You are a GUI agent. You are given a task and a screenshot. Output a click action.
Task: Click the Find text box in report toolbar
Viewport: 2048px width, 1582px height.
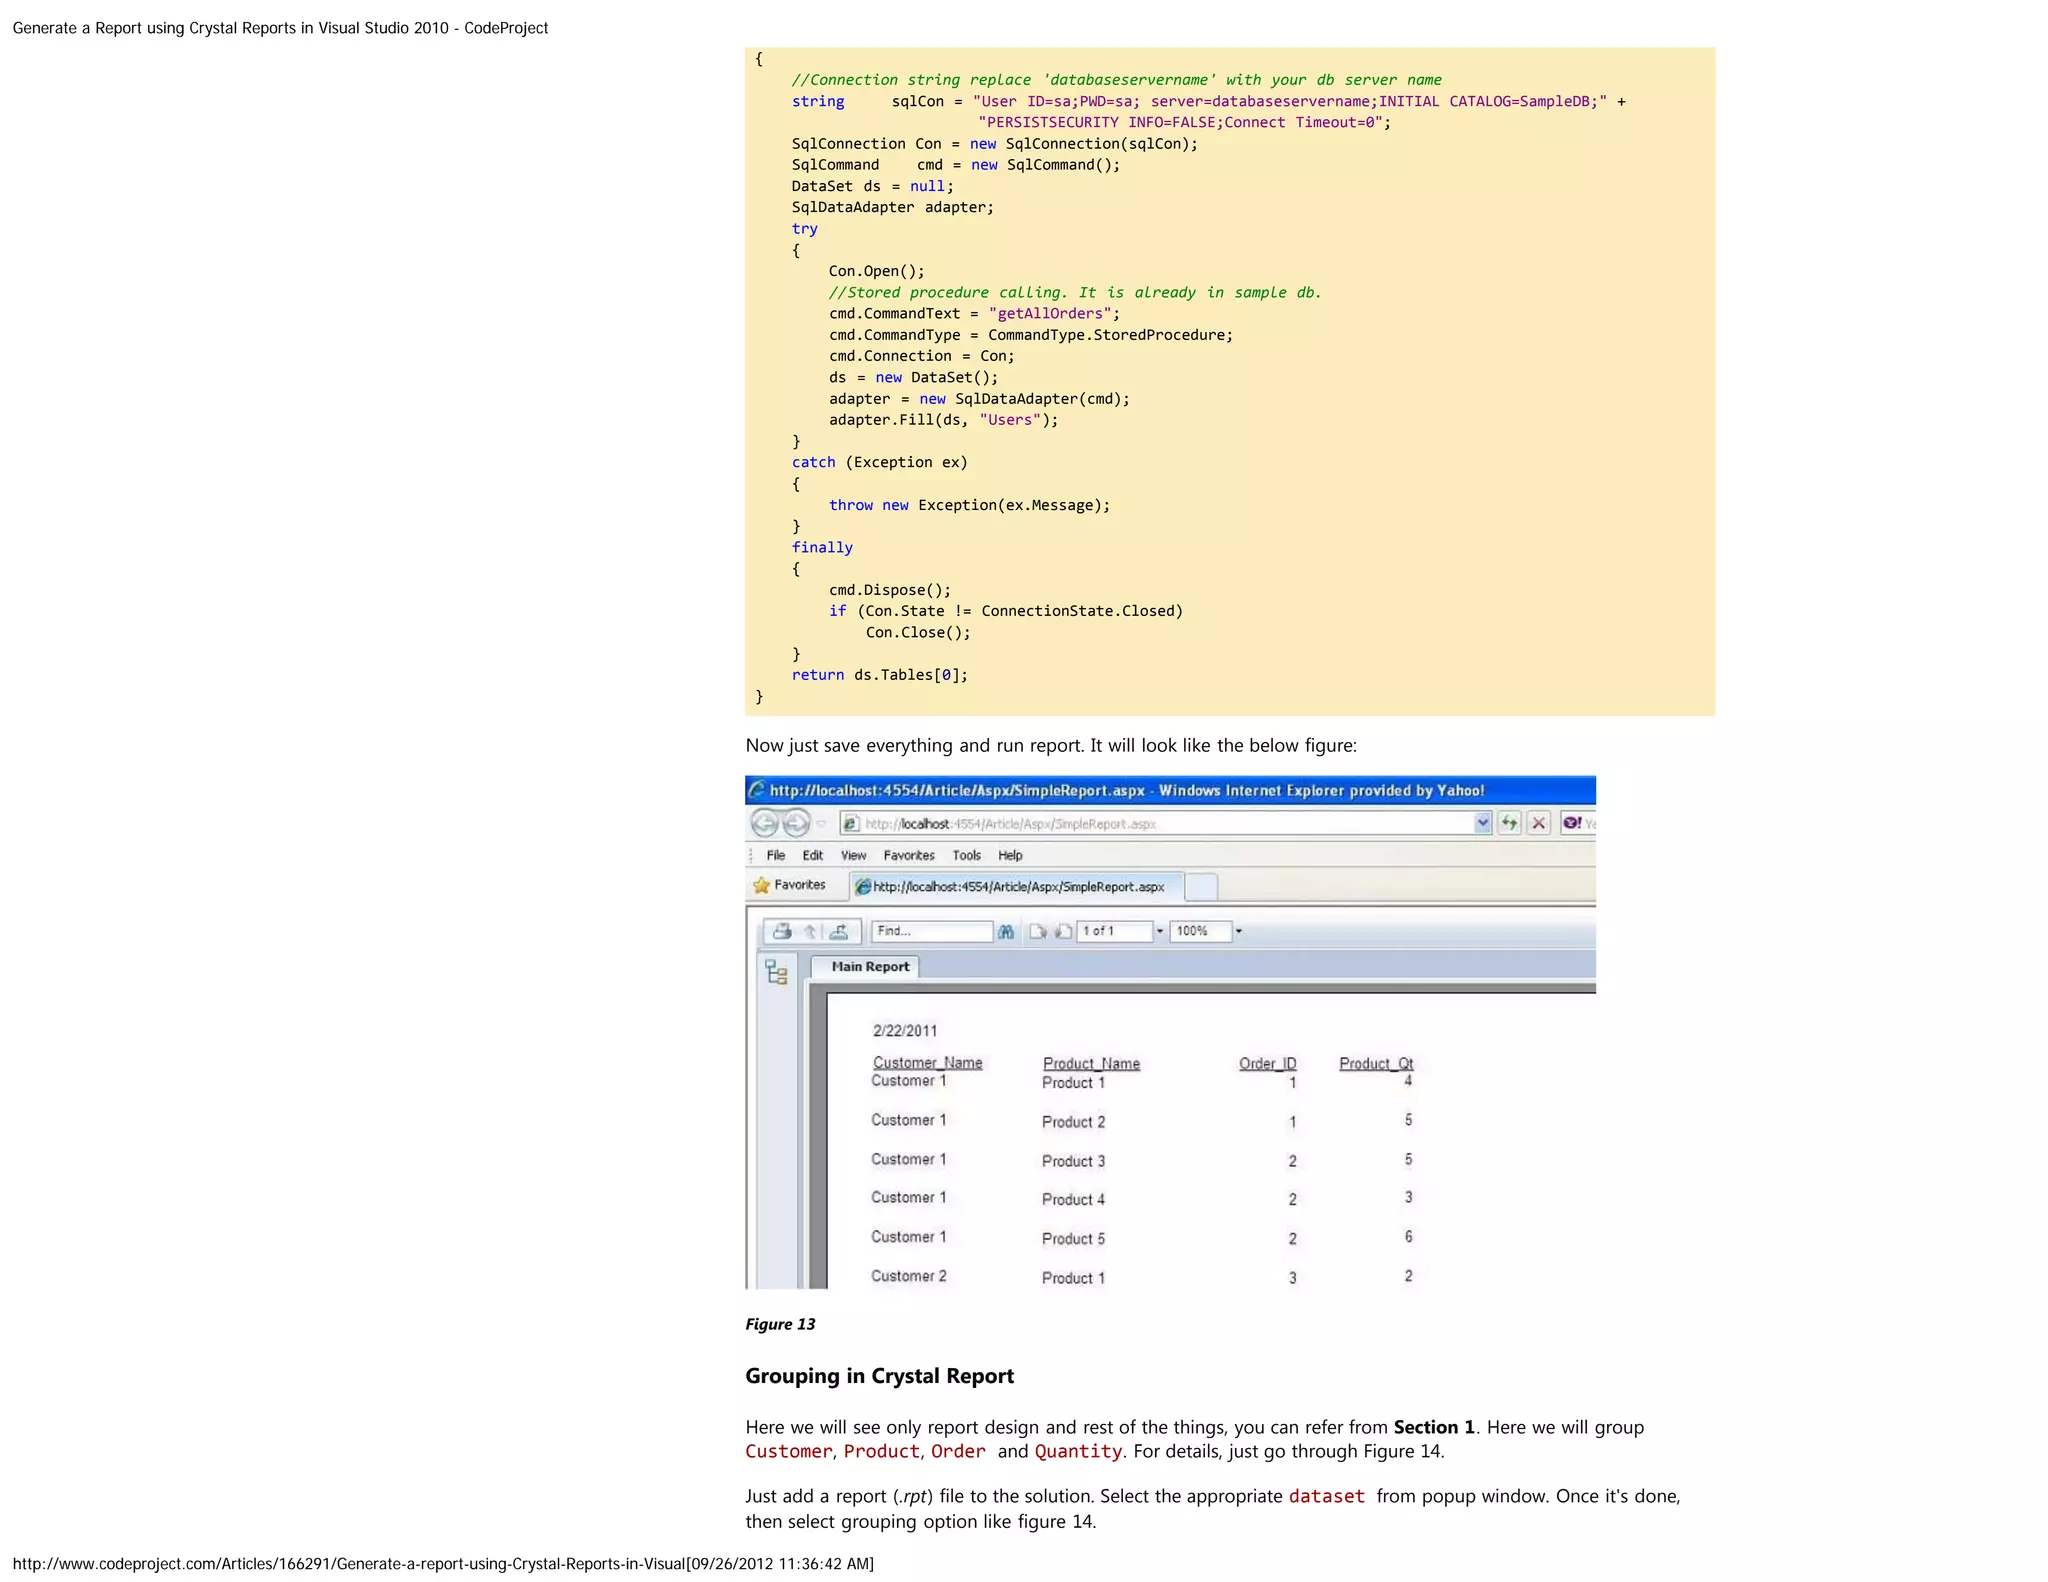pos(931,931)
